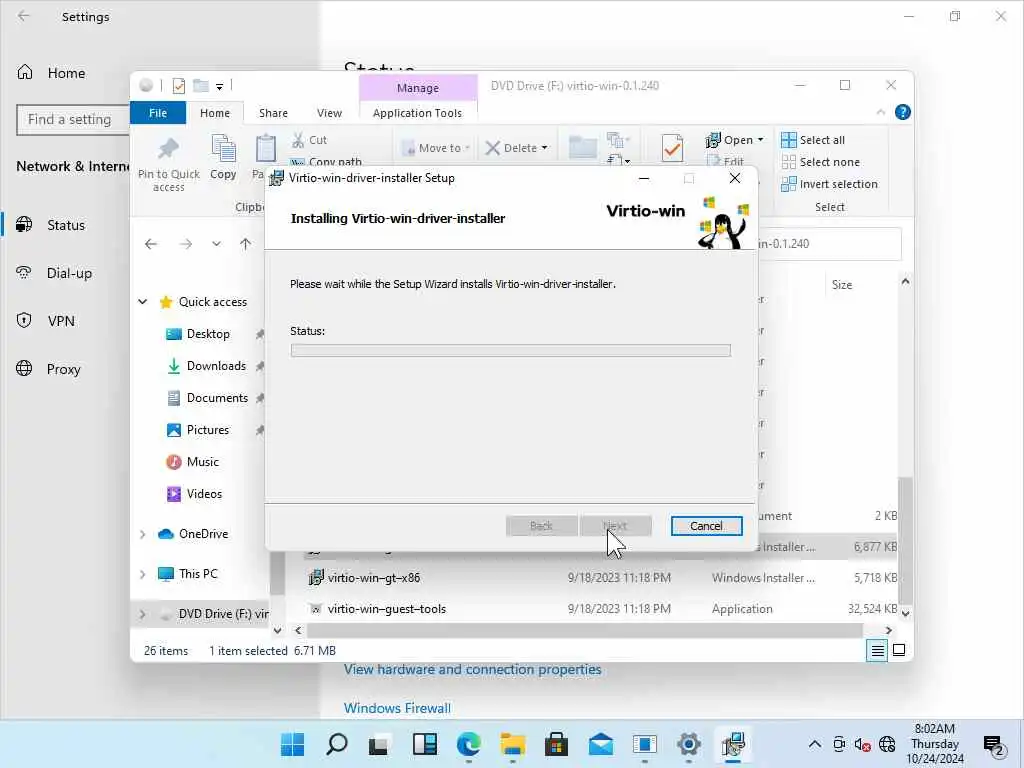Show hidden system tray icons
This screenshot has width=1024, height=768.
(814, 744)
